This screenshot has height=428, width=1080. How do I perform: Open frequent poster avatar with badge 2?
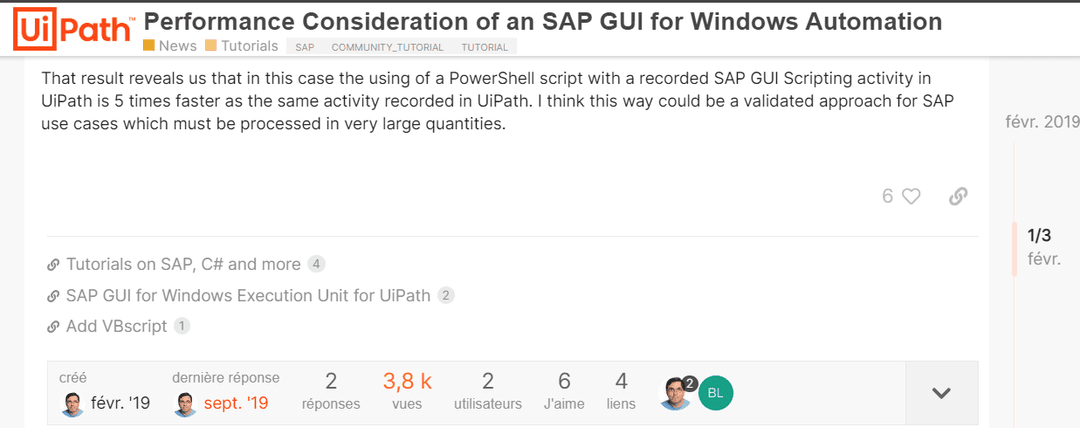[x=676, y=393]
